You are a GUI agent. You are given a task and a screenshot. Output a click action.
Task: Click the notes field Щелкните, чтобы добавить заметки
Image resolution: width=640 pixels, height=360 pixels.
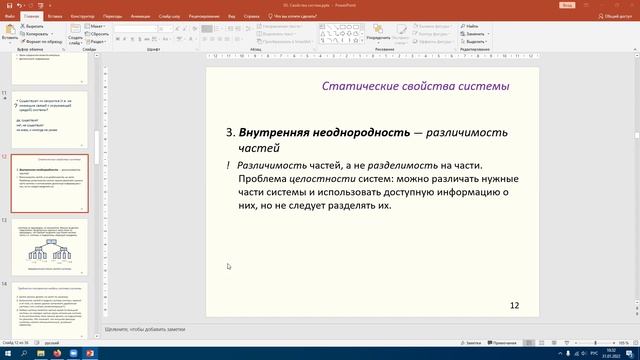(x=145, y=329)
